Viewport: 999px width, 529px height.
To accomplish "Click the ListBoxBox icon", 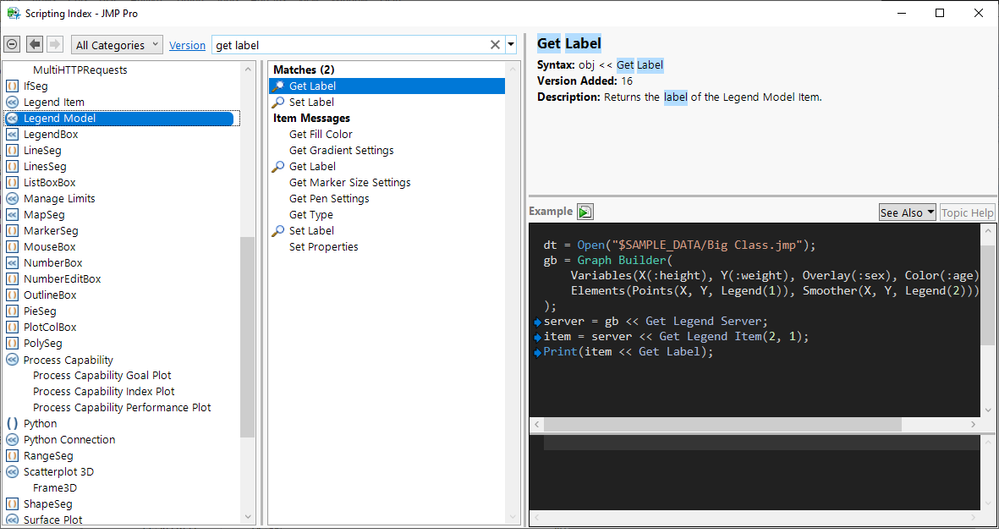I will (12, 182).
